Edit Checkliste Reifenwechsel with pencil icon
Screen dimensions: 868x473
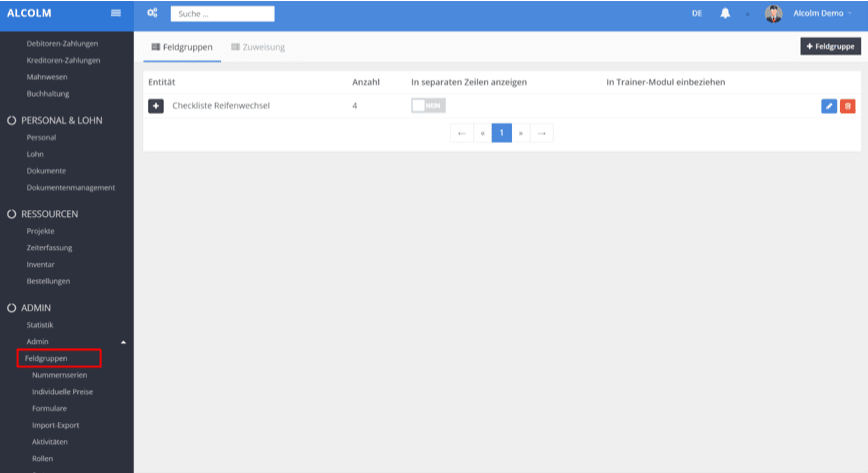pyautogui.click(x=829, y=106)
